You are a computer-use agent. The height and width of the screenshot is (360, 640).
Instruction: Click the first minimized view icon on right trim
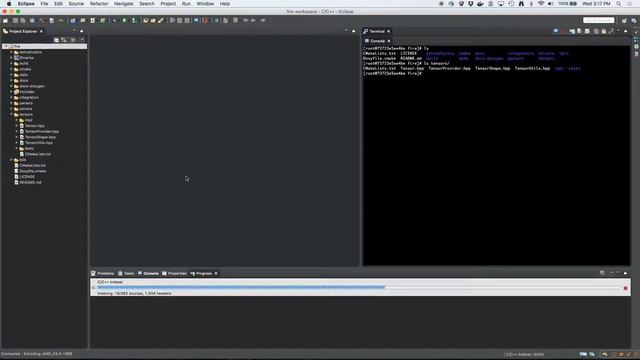click(x=636, y=40)
